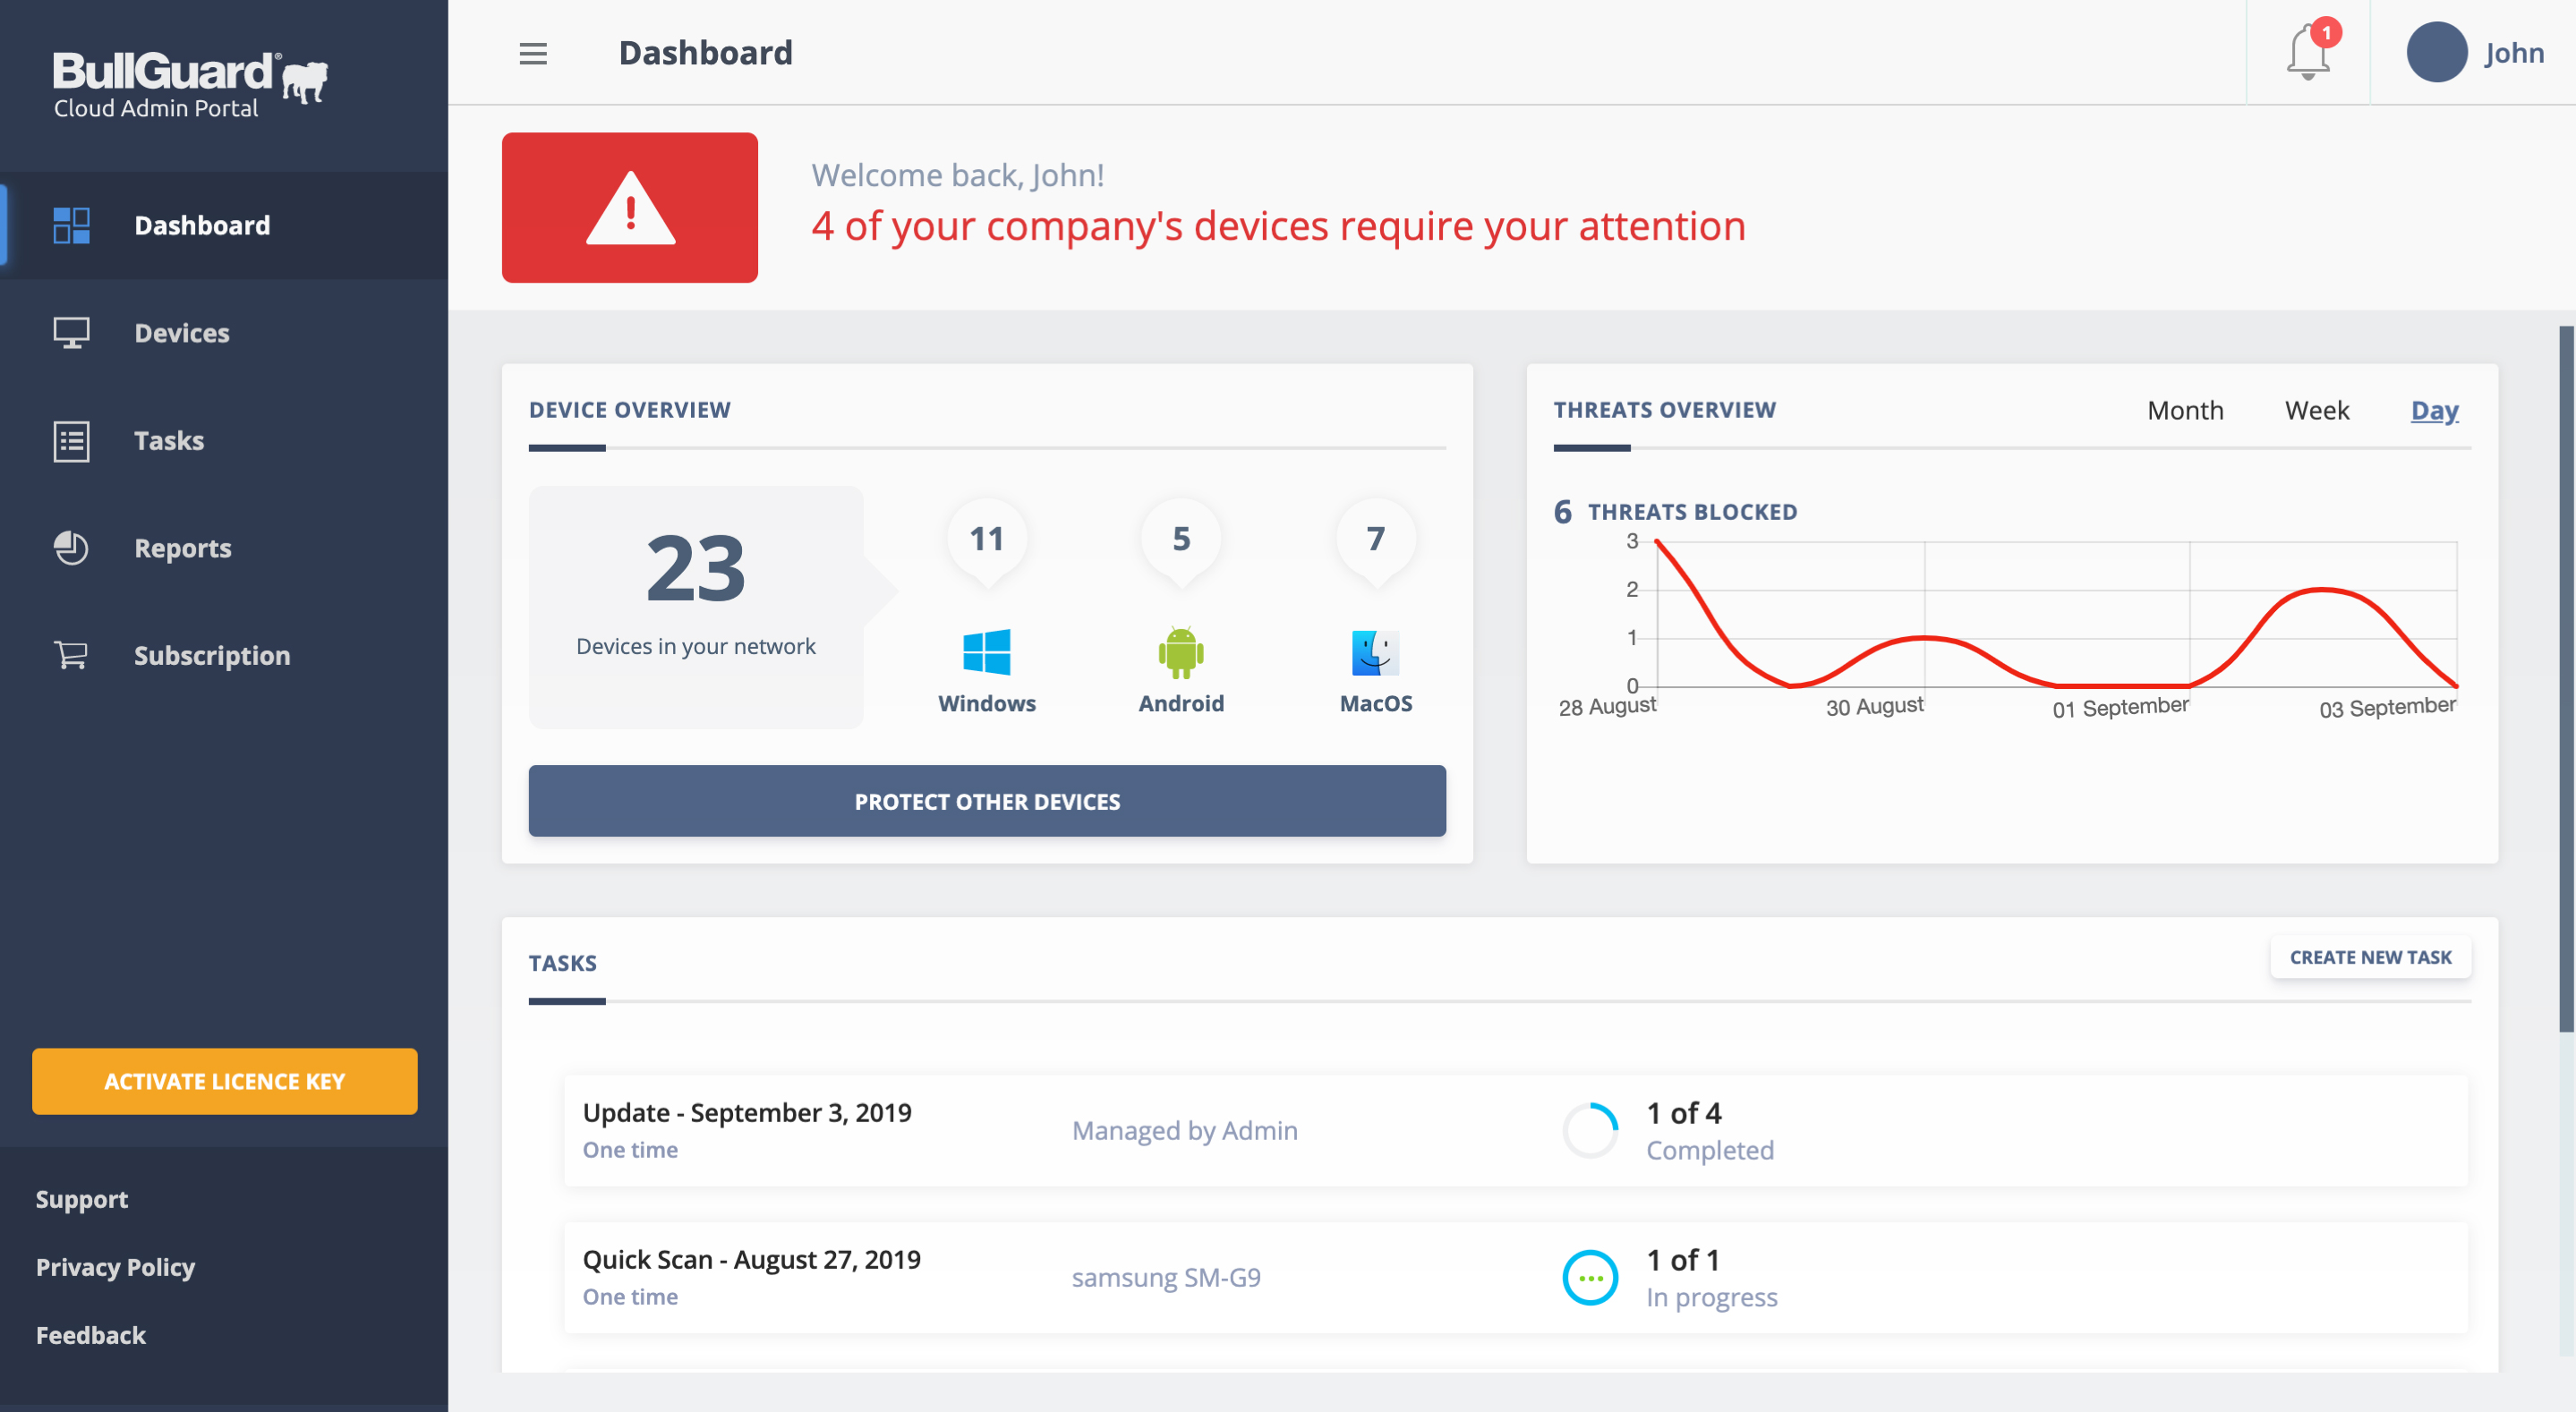Screen dimensions: 2576x1412
Task: Click John's profile avatar
Action: [x=2436, y=53]
